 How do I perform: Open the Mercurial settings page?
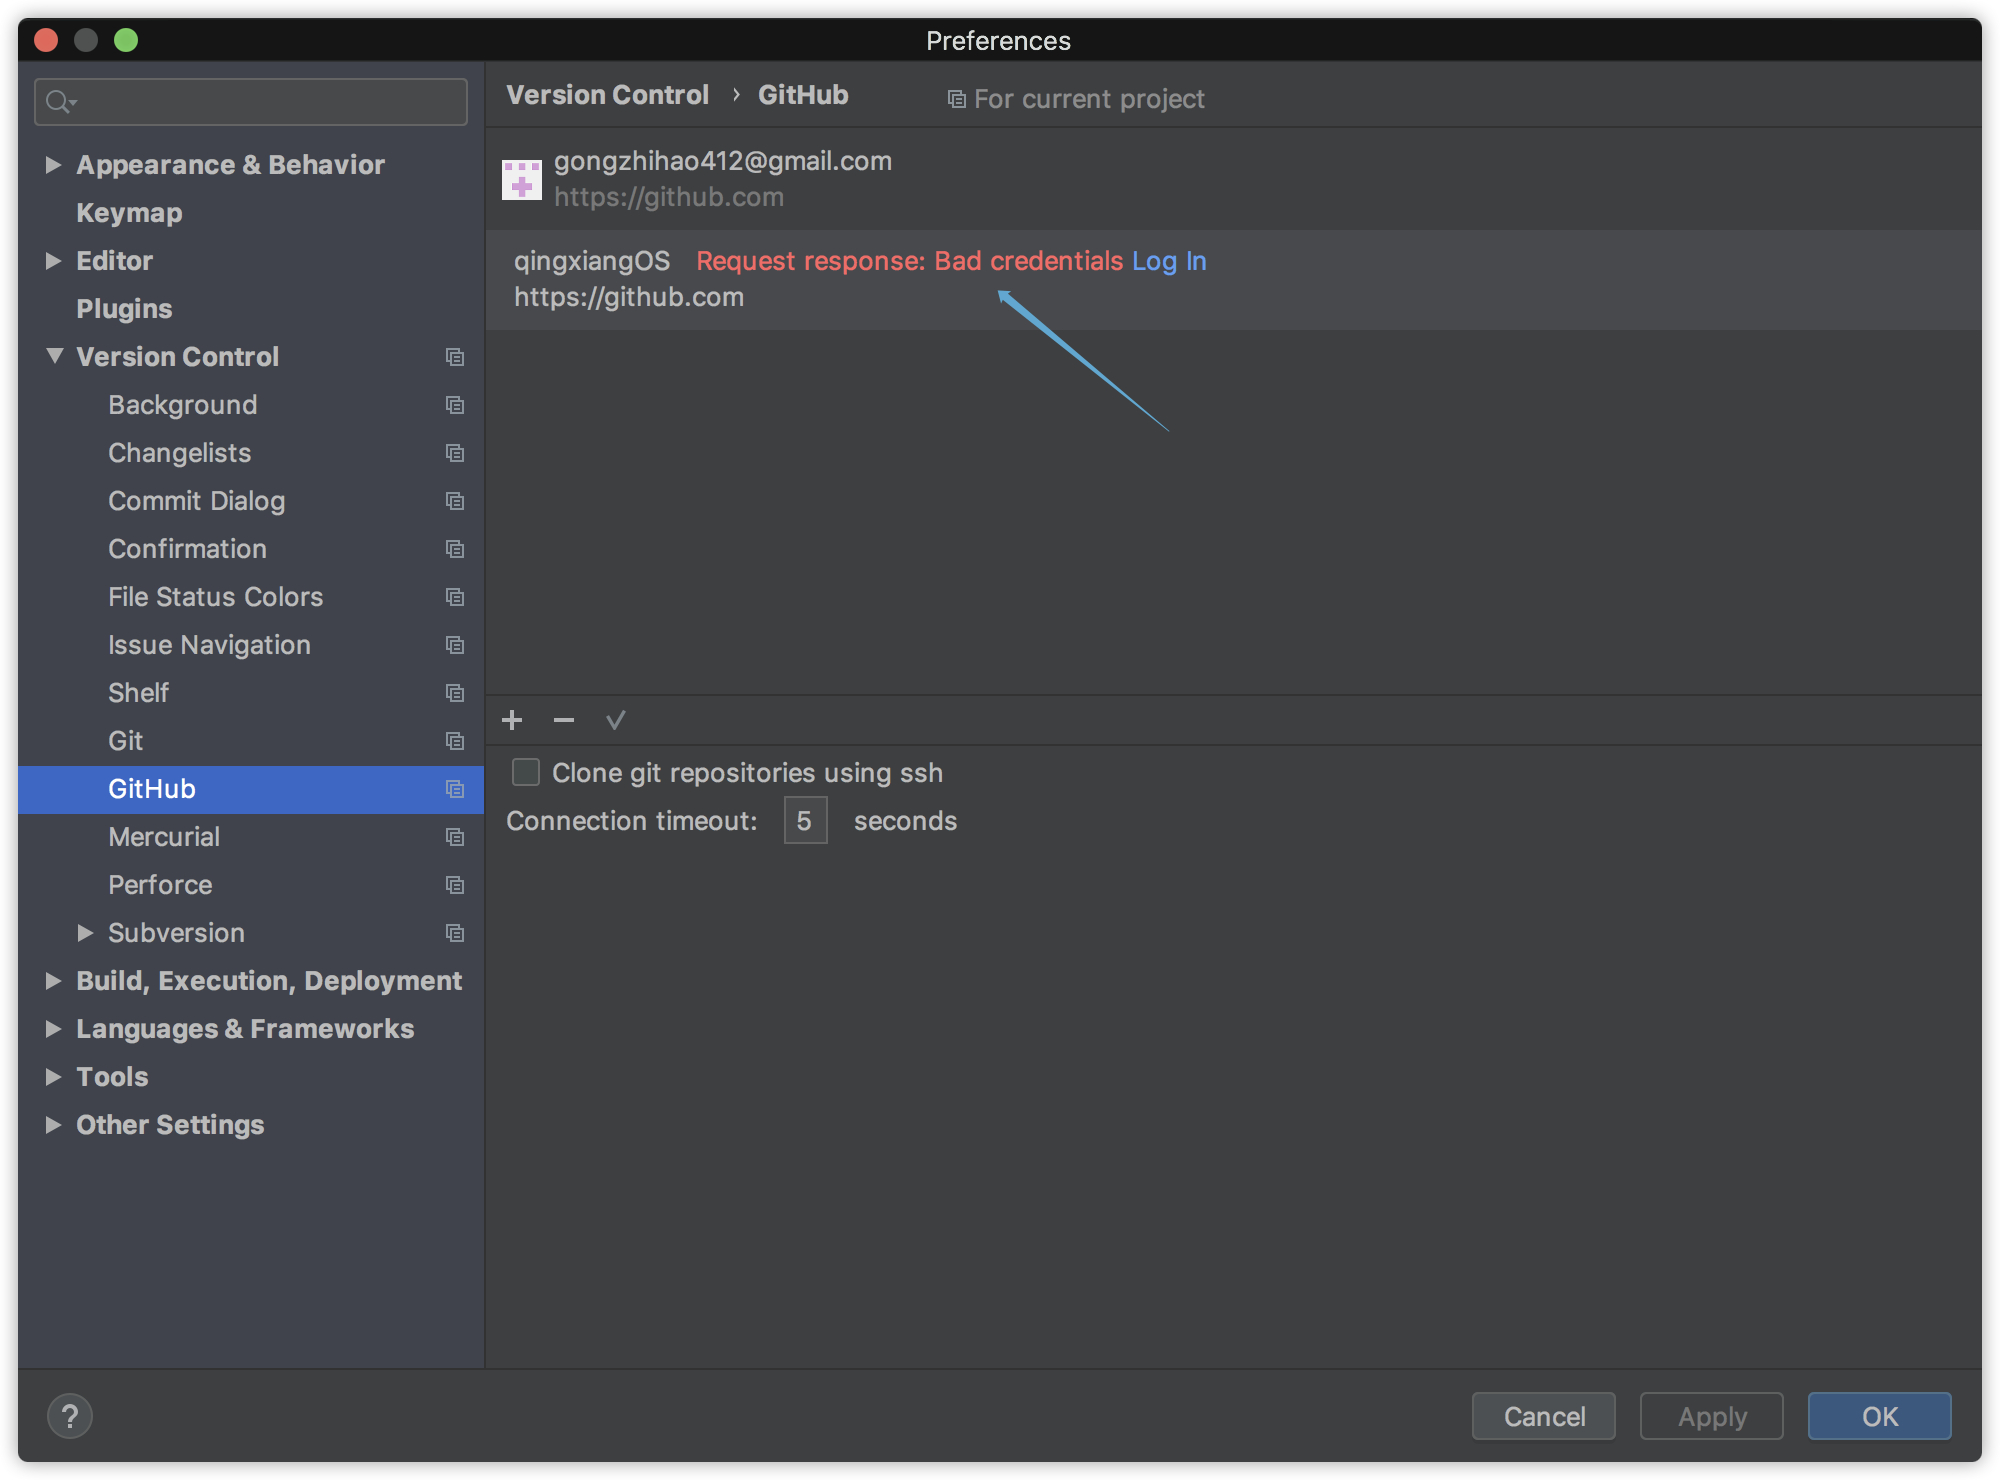164,837
